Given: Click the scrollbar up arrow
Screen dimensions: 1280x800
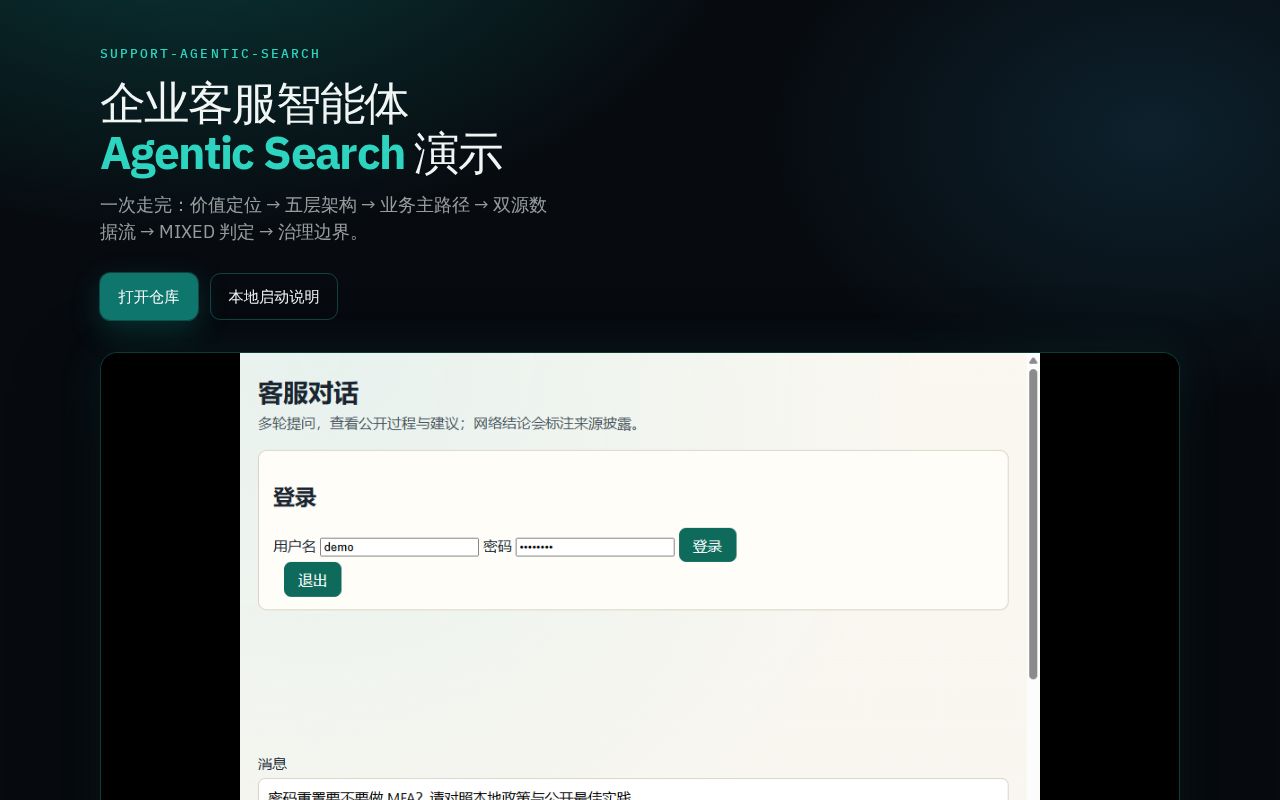Looking at the screenshot, I should (1033, 360).
